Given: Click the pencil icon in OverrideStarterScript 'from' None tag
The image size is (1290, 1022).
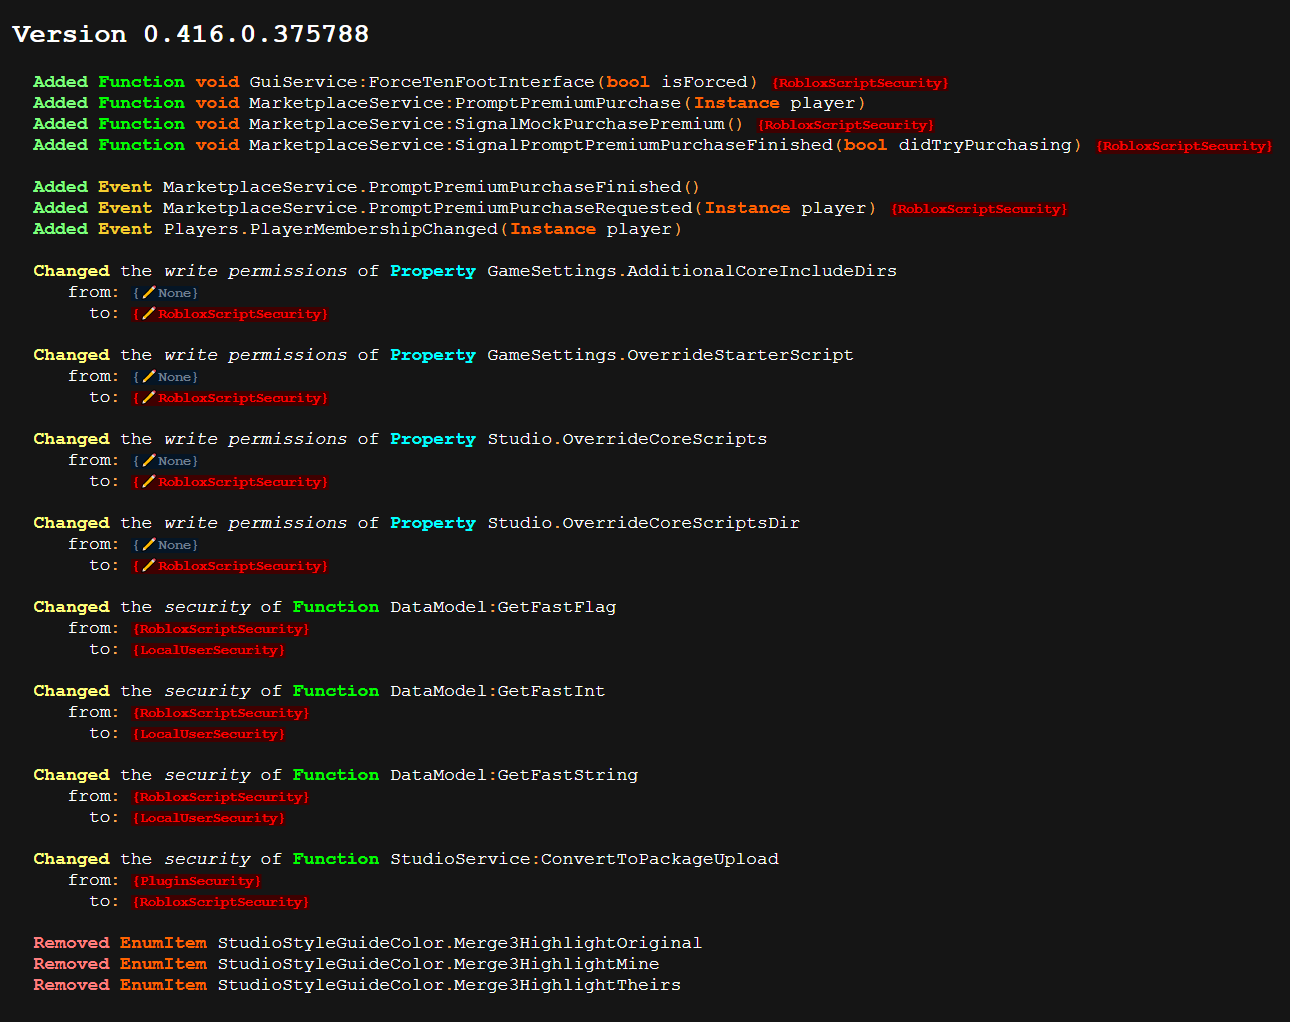Looking at the screenshot, I should coord(148,376).
